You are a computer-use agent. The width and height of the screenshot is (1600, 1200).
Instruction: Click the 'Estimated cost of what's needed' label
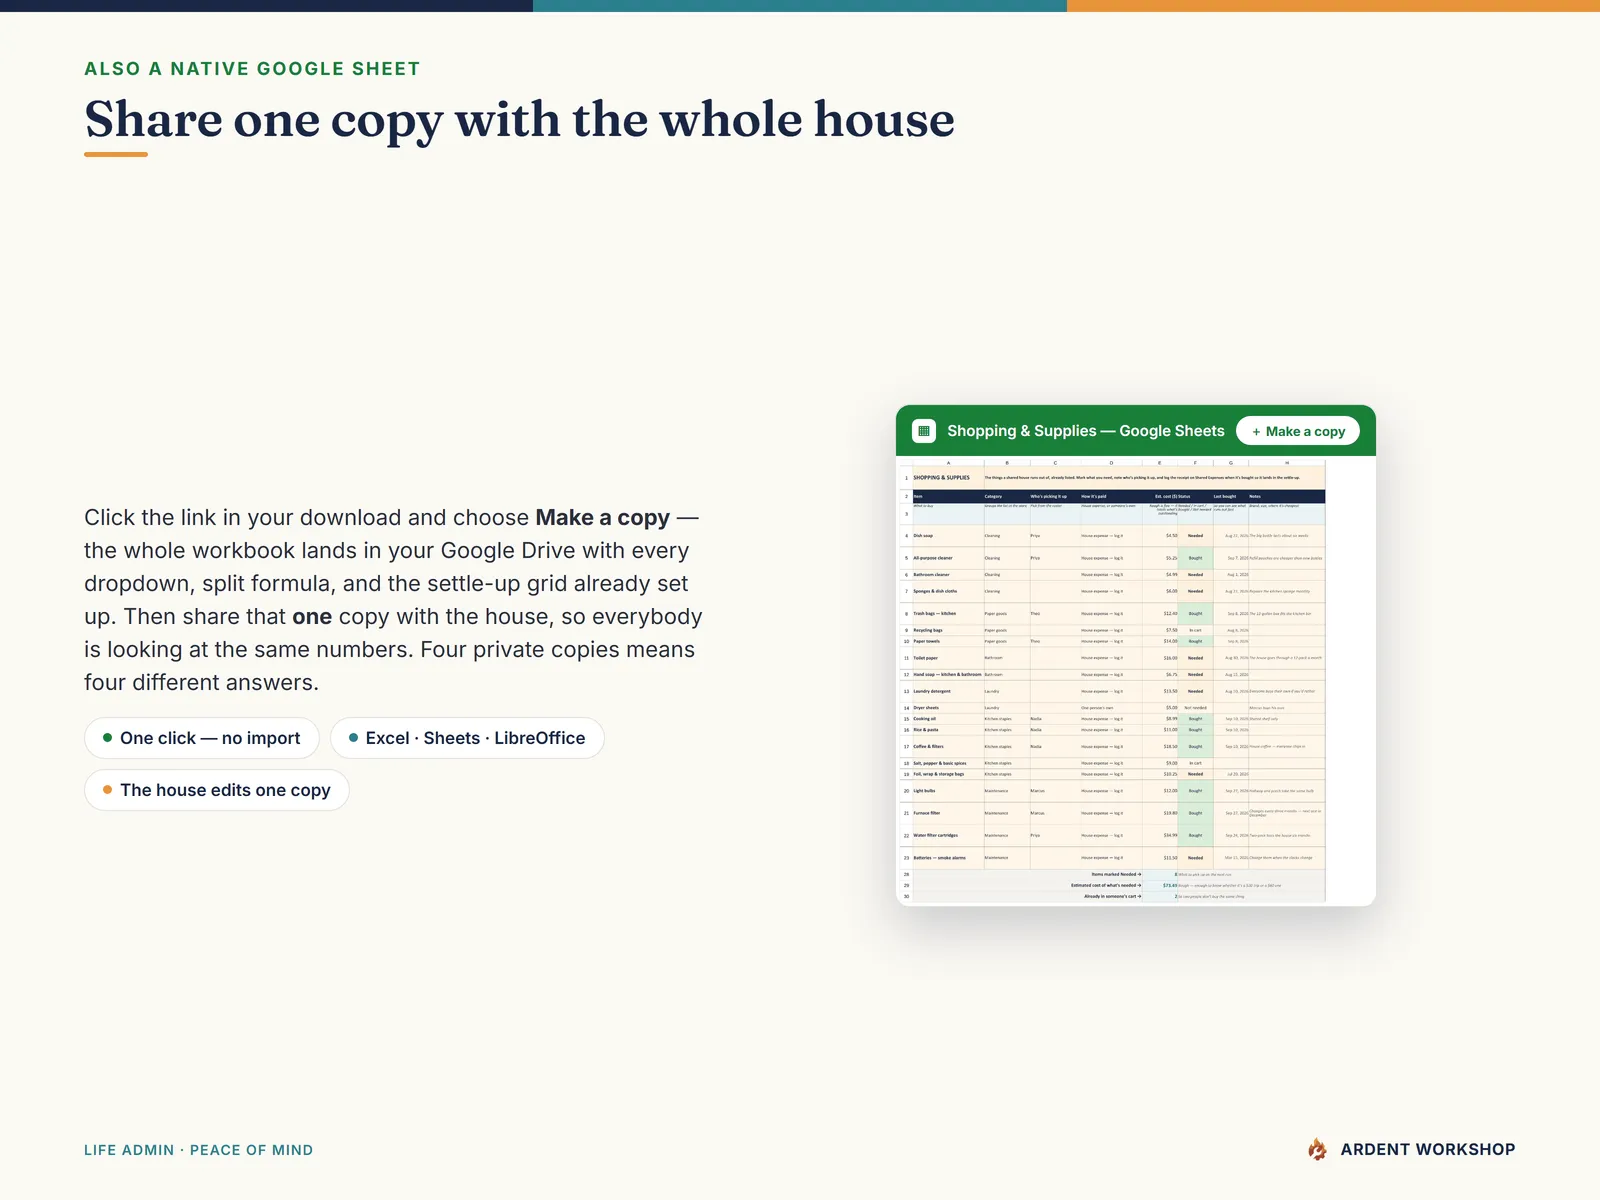(x=1105, y=886)
